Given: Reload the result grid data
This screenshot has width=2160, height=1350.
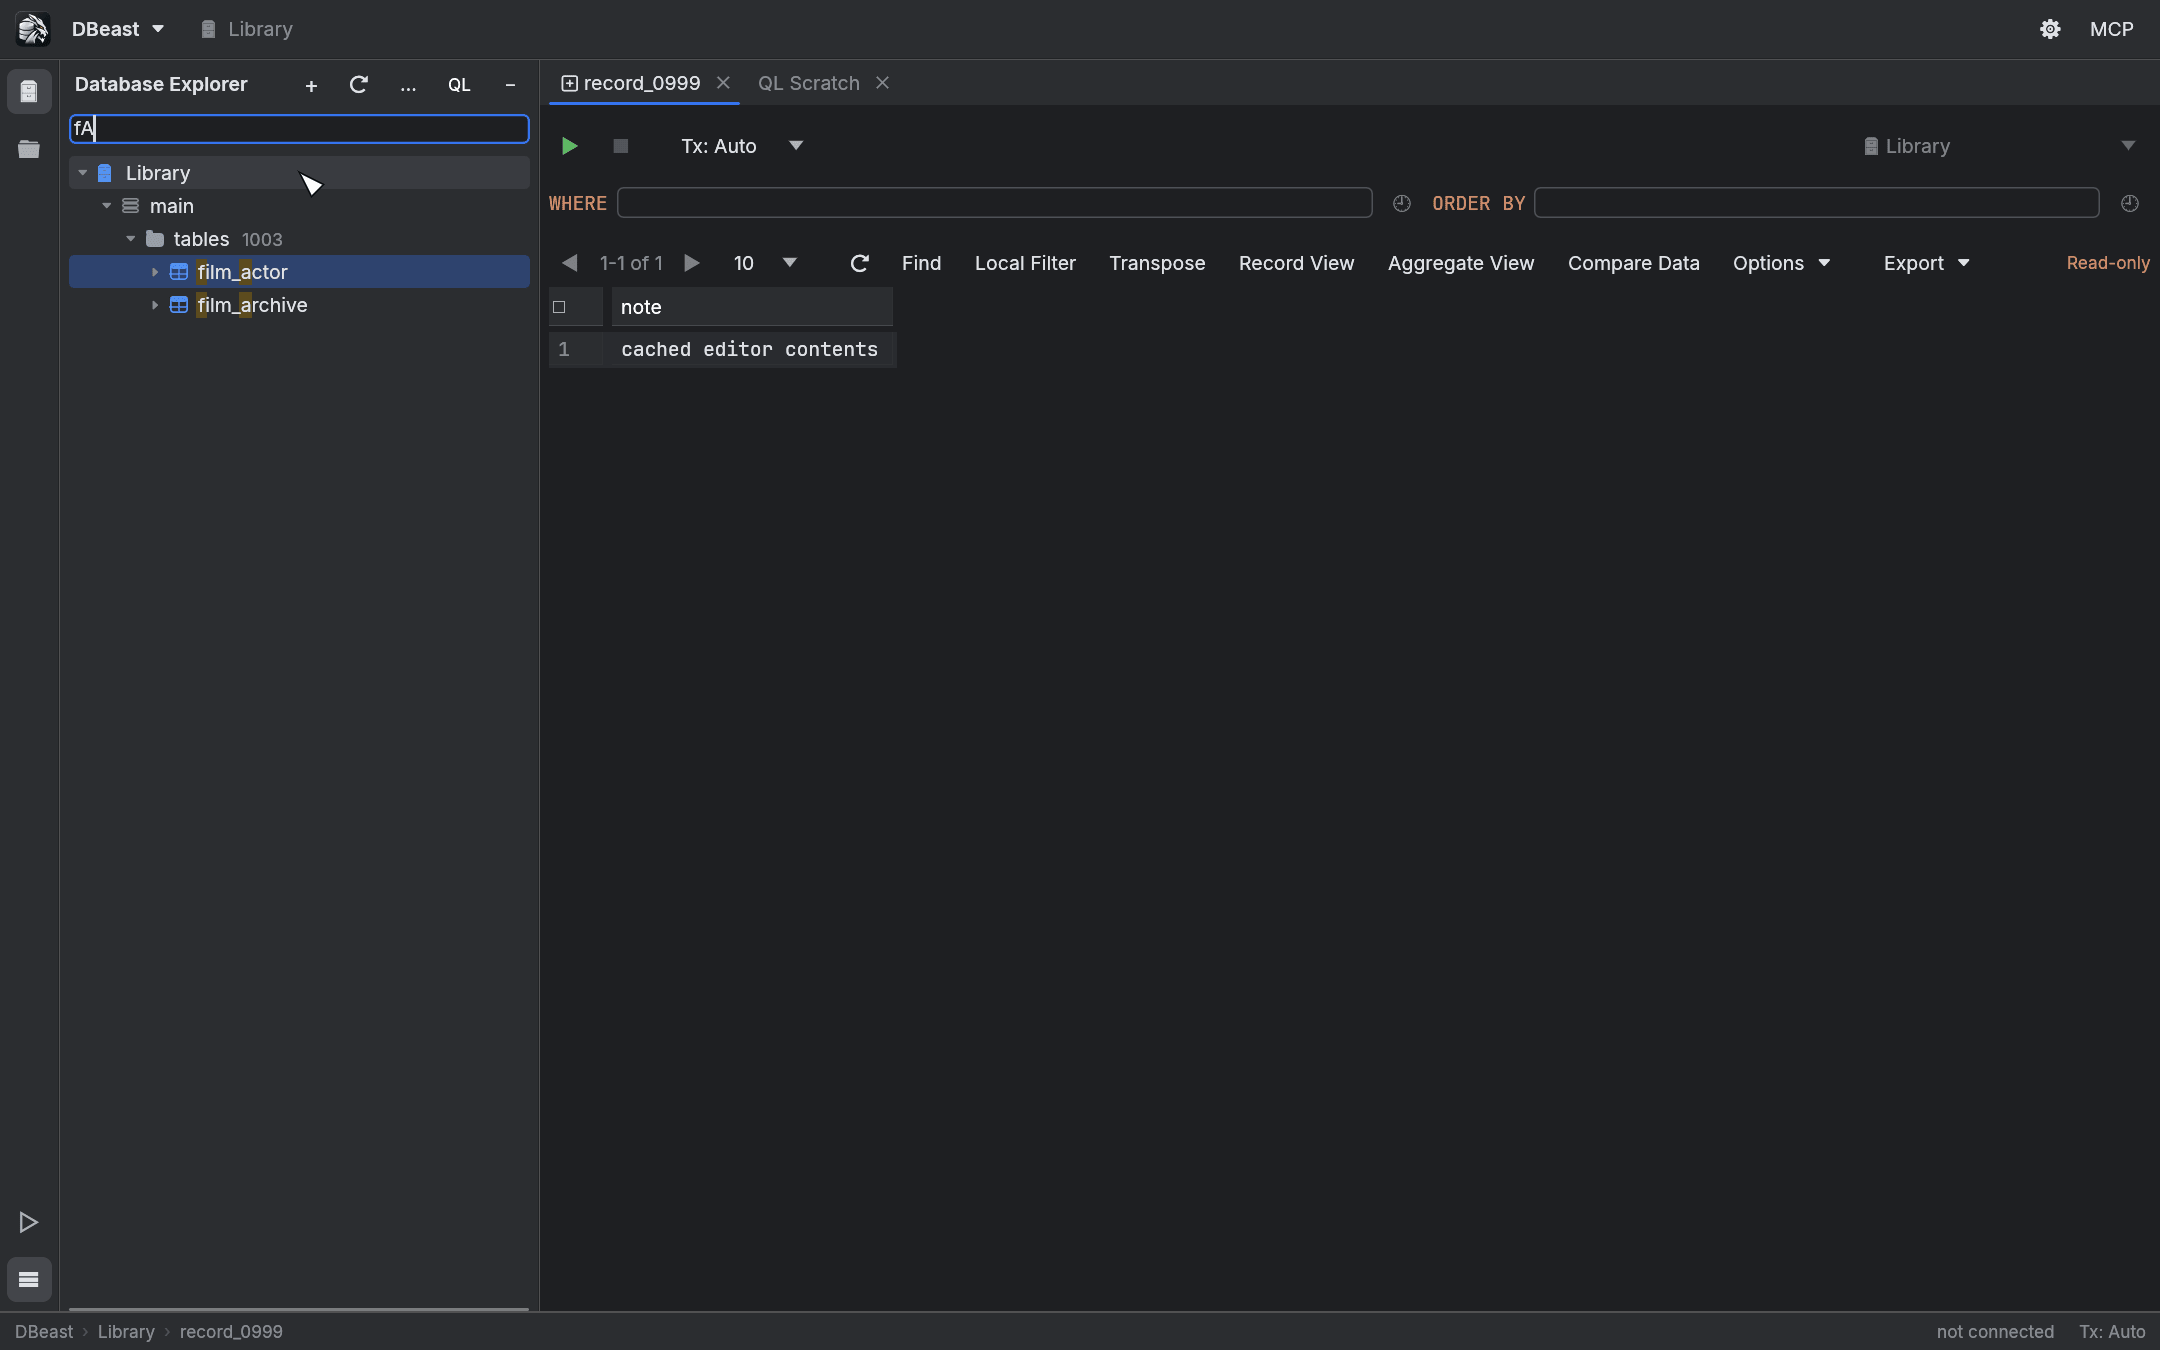Looking at the screenshot, I should (859, 263).
